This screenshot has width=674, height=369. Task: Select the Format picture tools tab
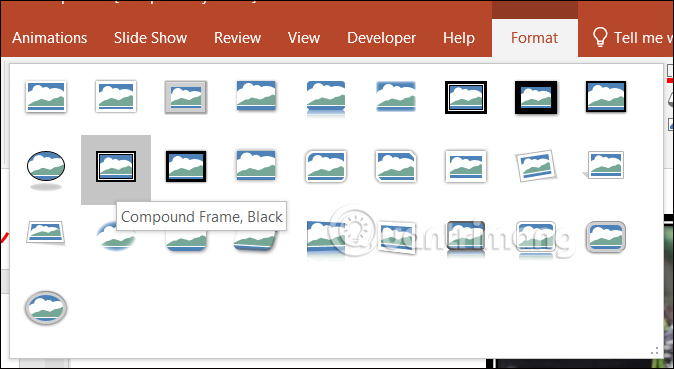click(535, 38)
